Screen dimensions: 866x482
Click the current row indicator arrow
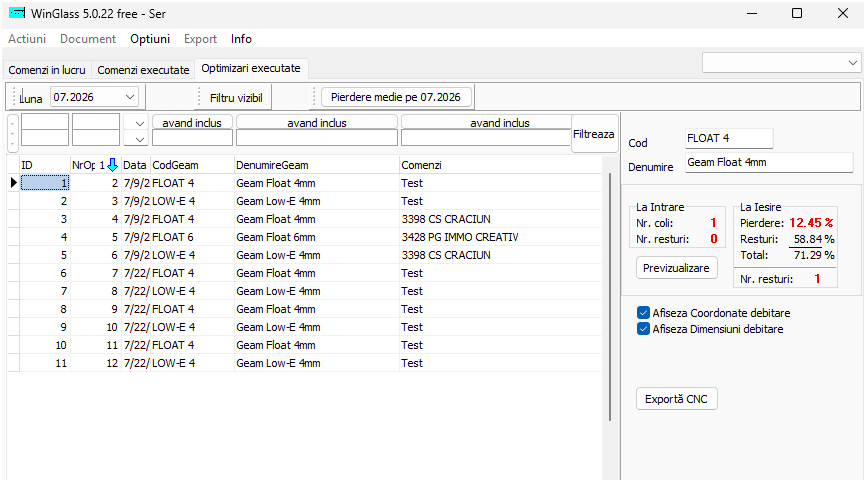tap(13, 183)
